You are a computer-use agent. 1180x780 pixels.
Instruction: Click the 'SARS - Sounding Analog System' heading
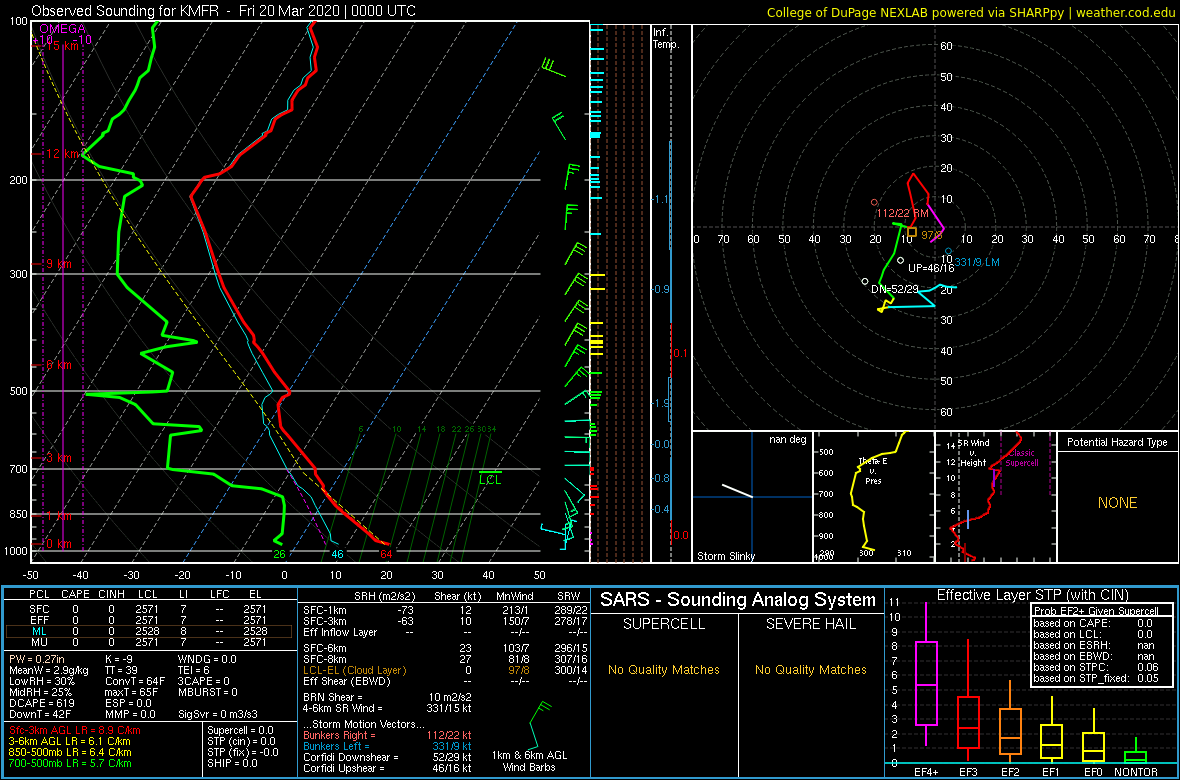(x=738, y=600)
